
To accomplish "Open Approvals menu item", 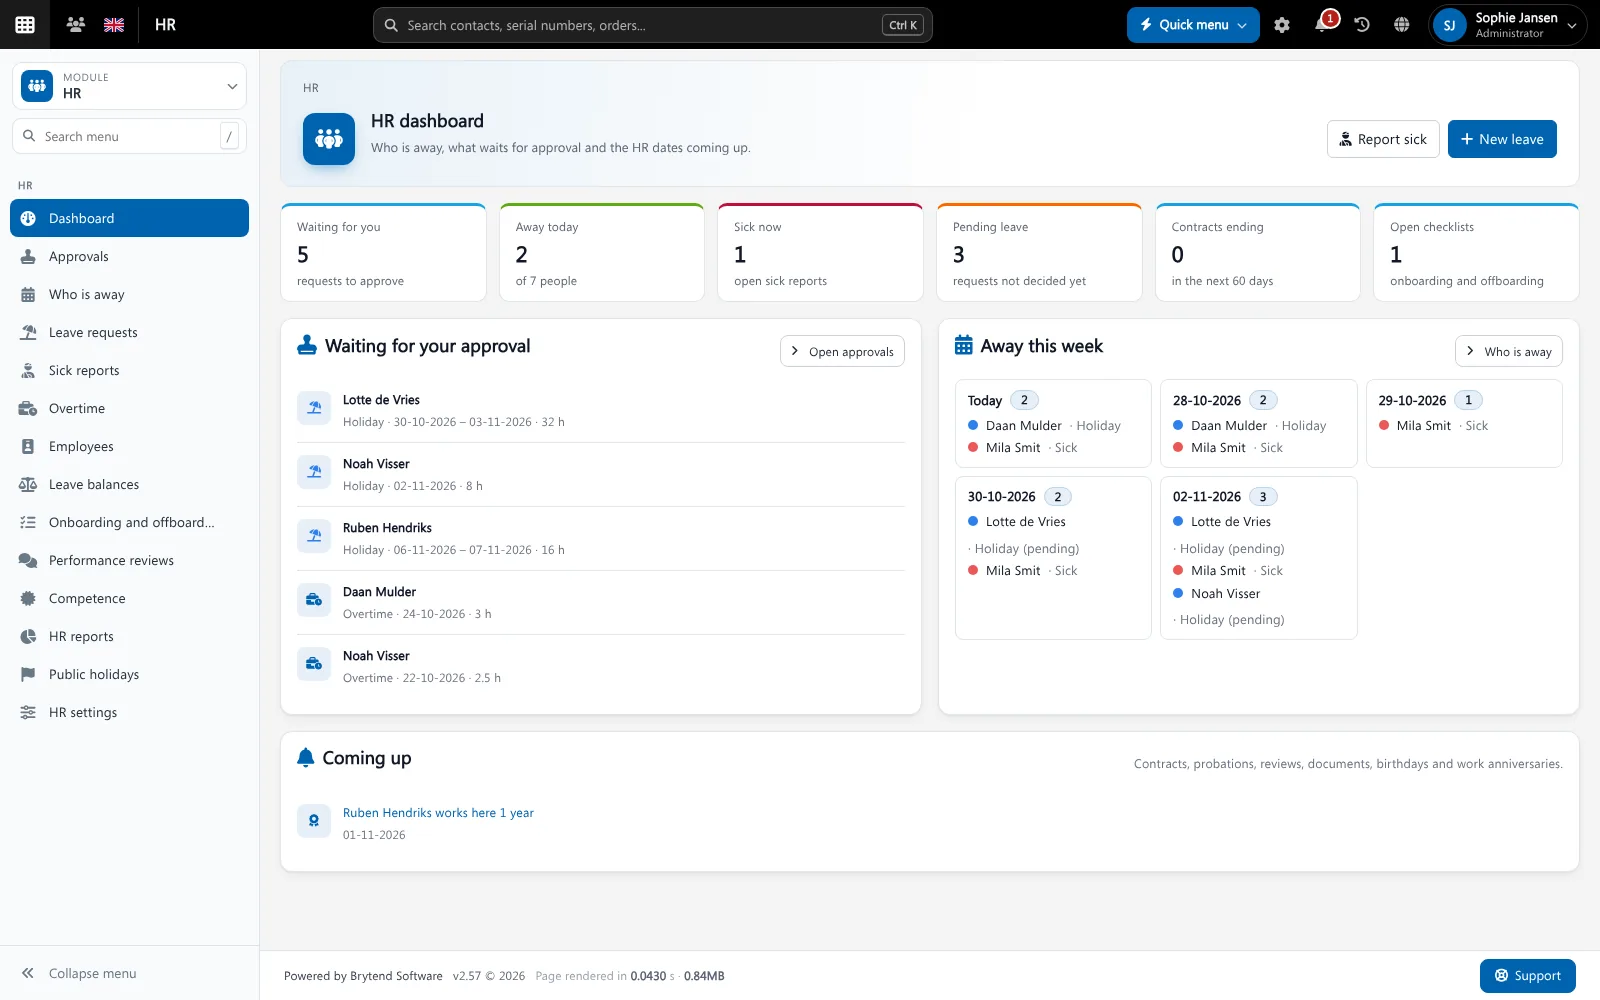I will pyautogui.click(x=129, y=256).
